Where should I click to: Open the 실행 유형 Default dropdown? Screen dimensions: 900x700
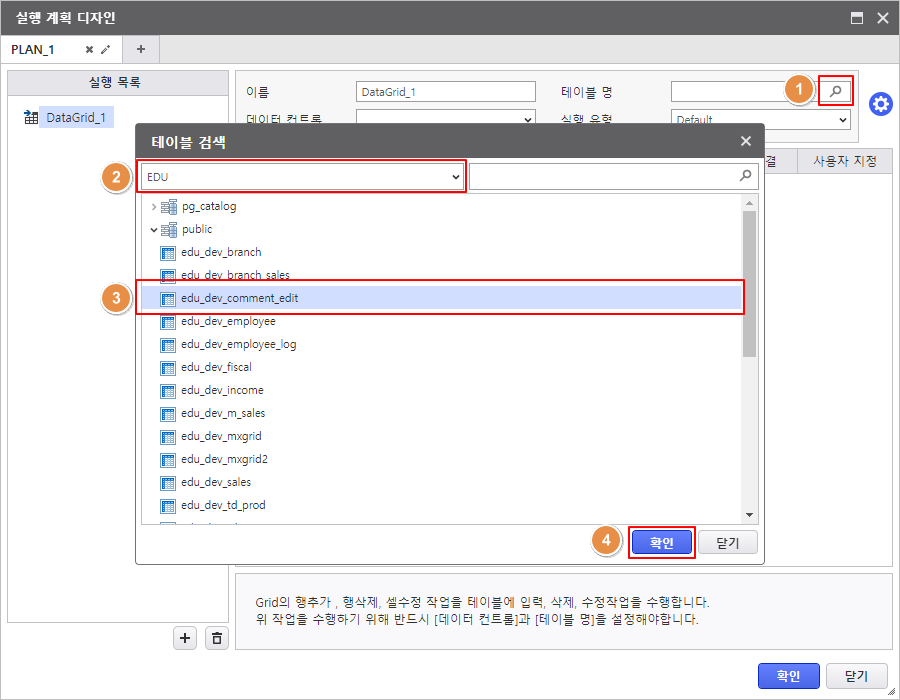[761, 119]
